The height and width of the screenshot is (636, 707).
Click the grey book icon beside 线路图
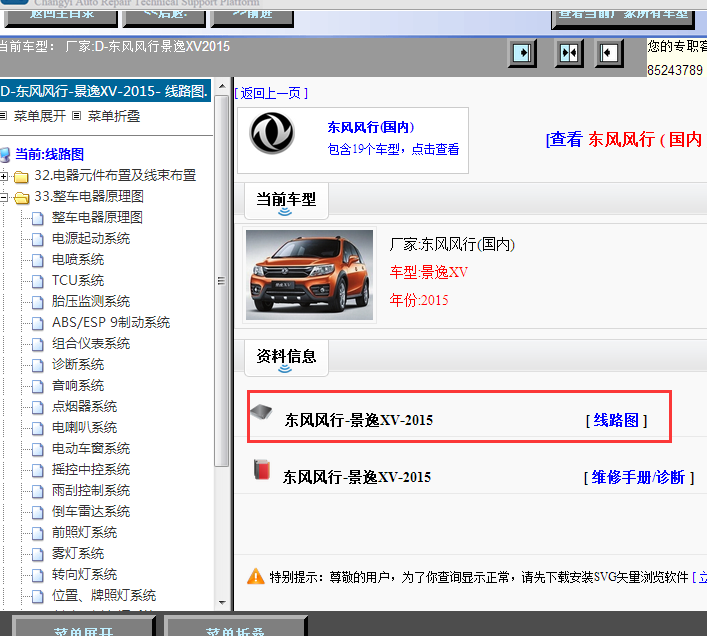262,412
